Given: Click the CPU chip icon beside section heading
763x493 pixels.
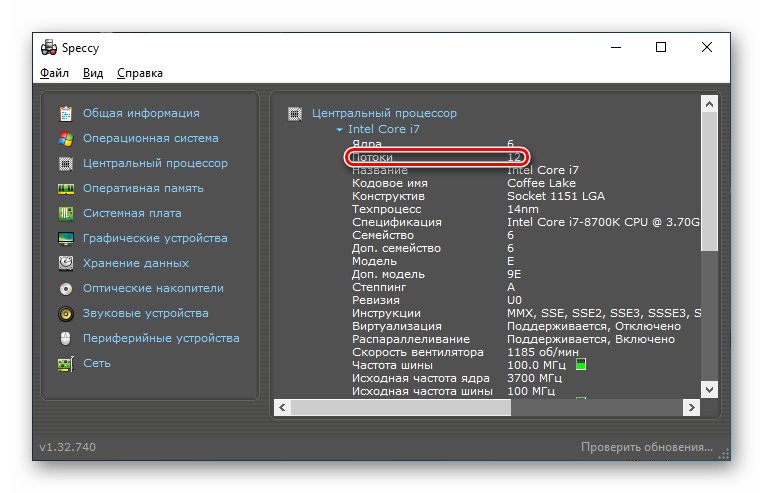Looking at the screenshot, I should (295, 113).
